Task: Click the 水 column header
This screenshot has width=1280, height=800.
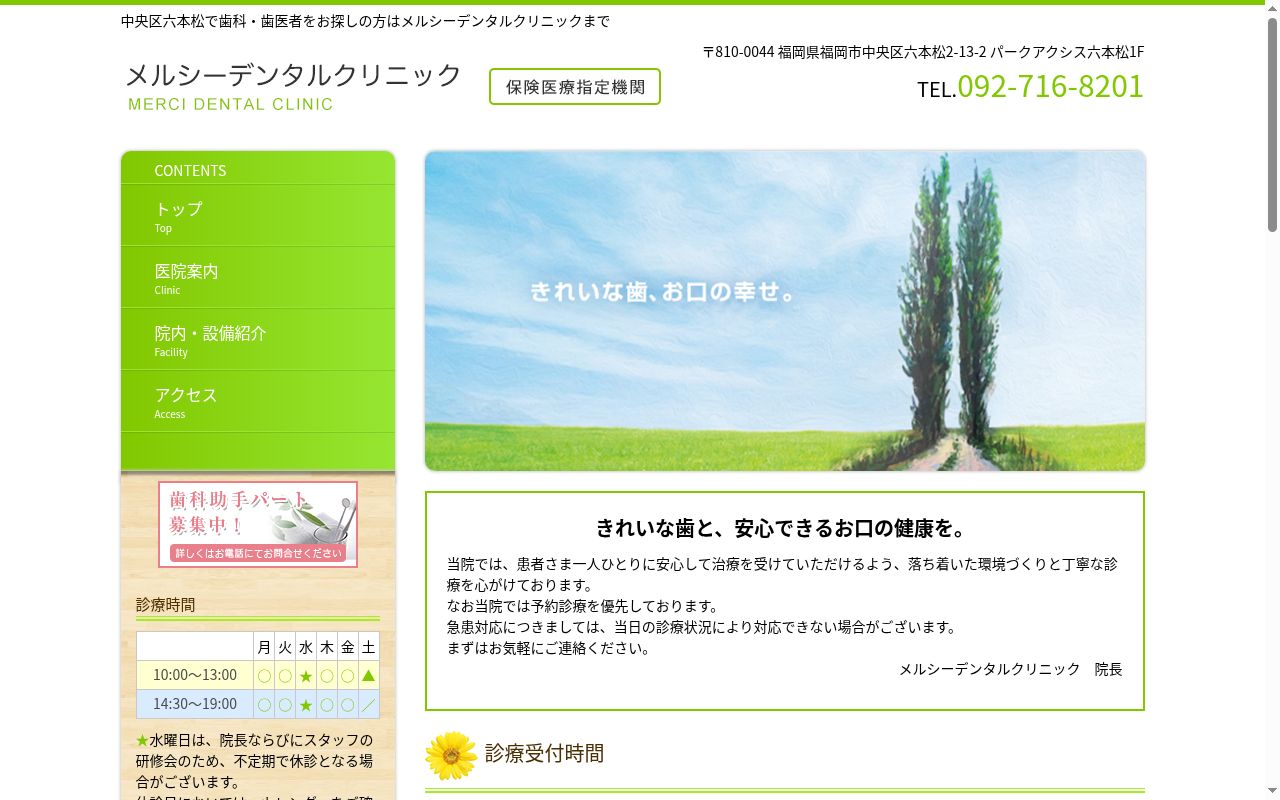Action: coord(306,647)
